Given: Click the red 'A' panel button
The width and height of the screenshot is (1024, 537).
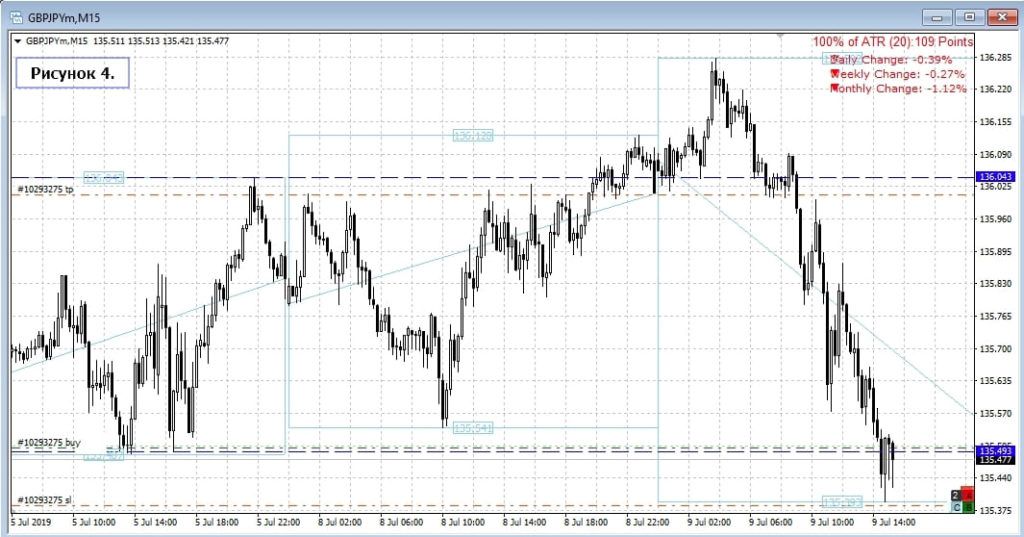Looking at the screenshot, I should pyautogui.click(x=969, y=495).
